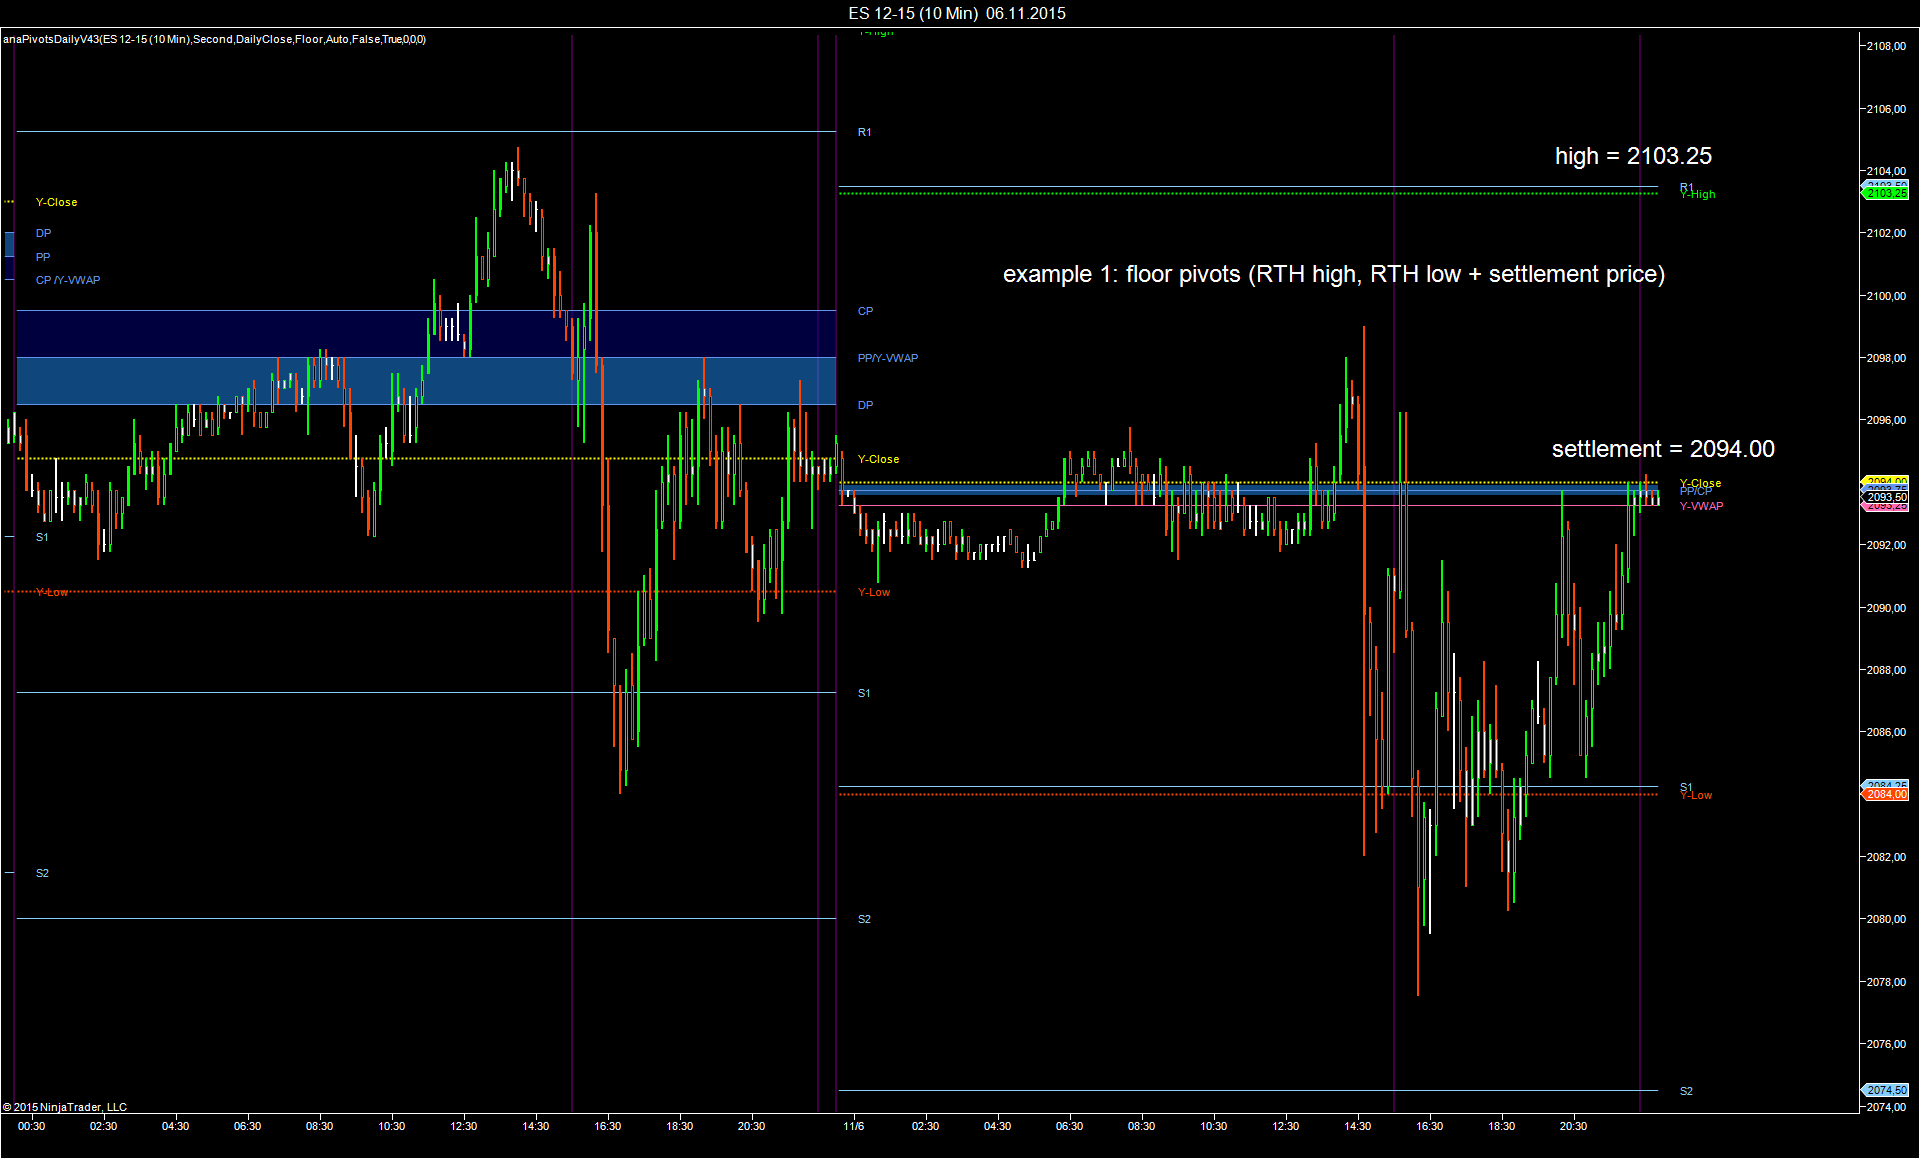Screen dimensions: 1920x1159
Task: Click the blue 2074,50 S2 price marker
Action: coord(1886,1090)
